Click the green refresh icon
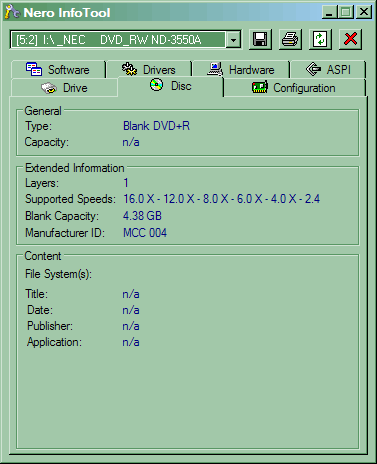Viewport: 377px width, 464px height. [x=320, y=39]
